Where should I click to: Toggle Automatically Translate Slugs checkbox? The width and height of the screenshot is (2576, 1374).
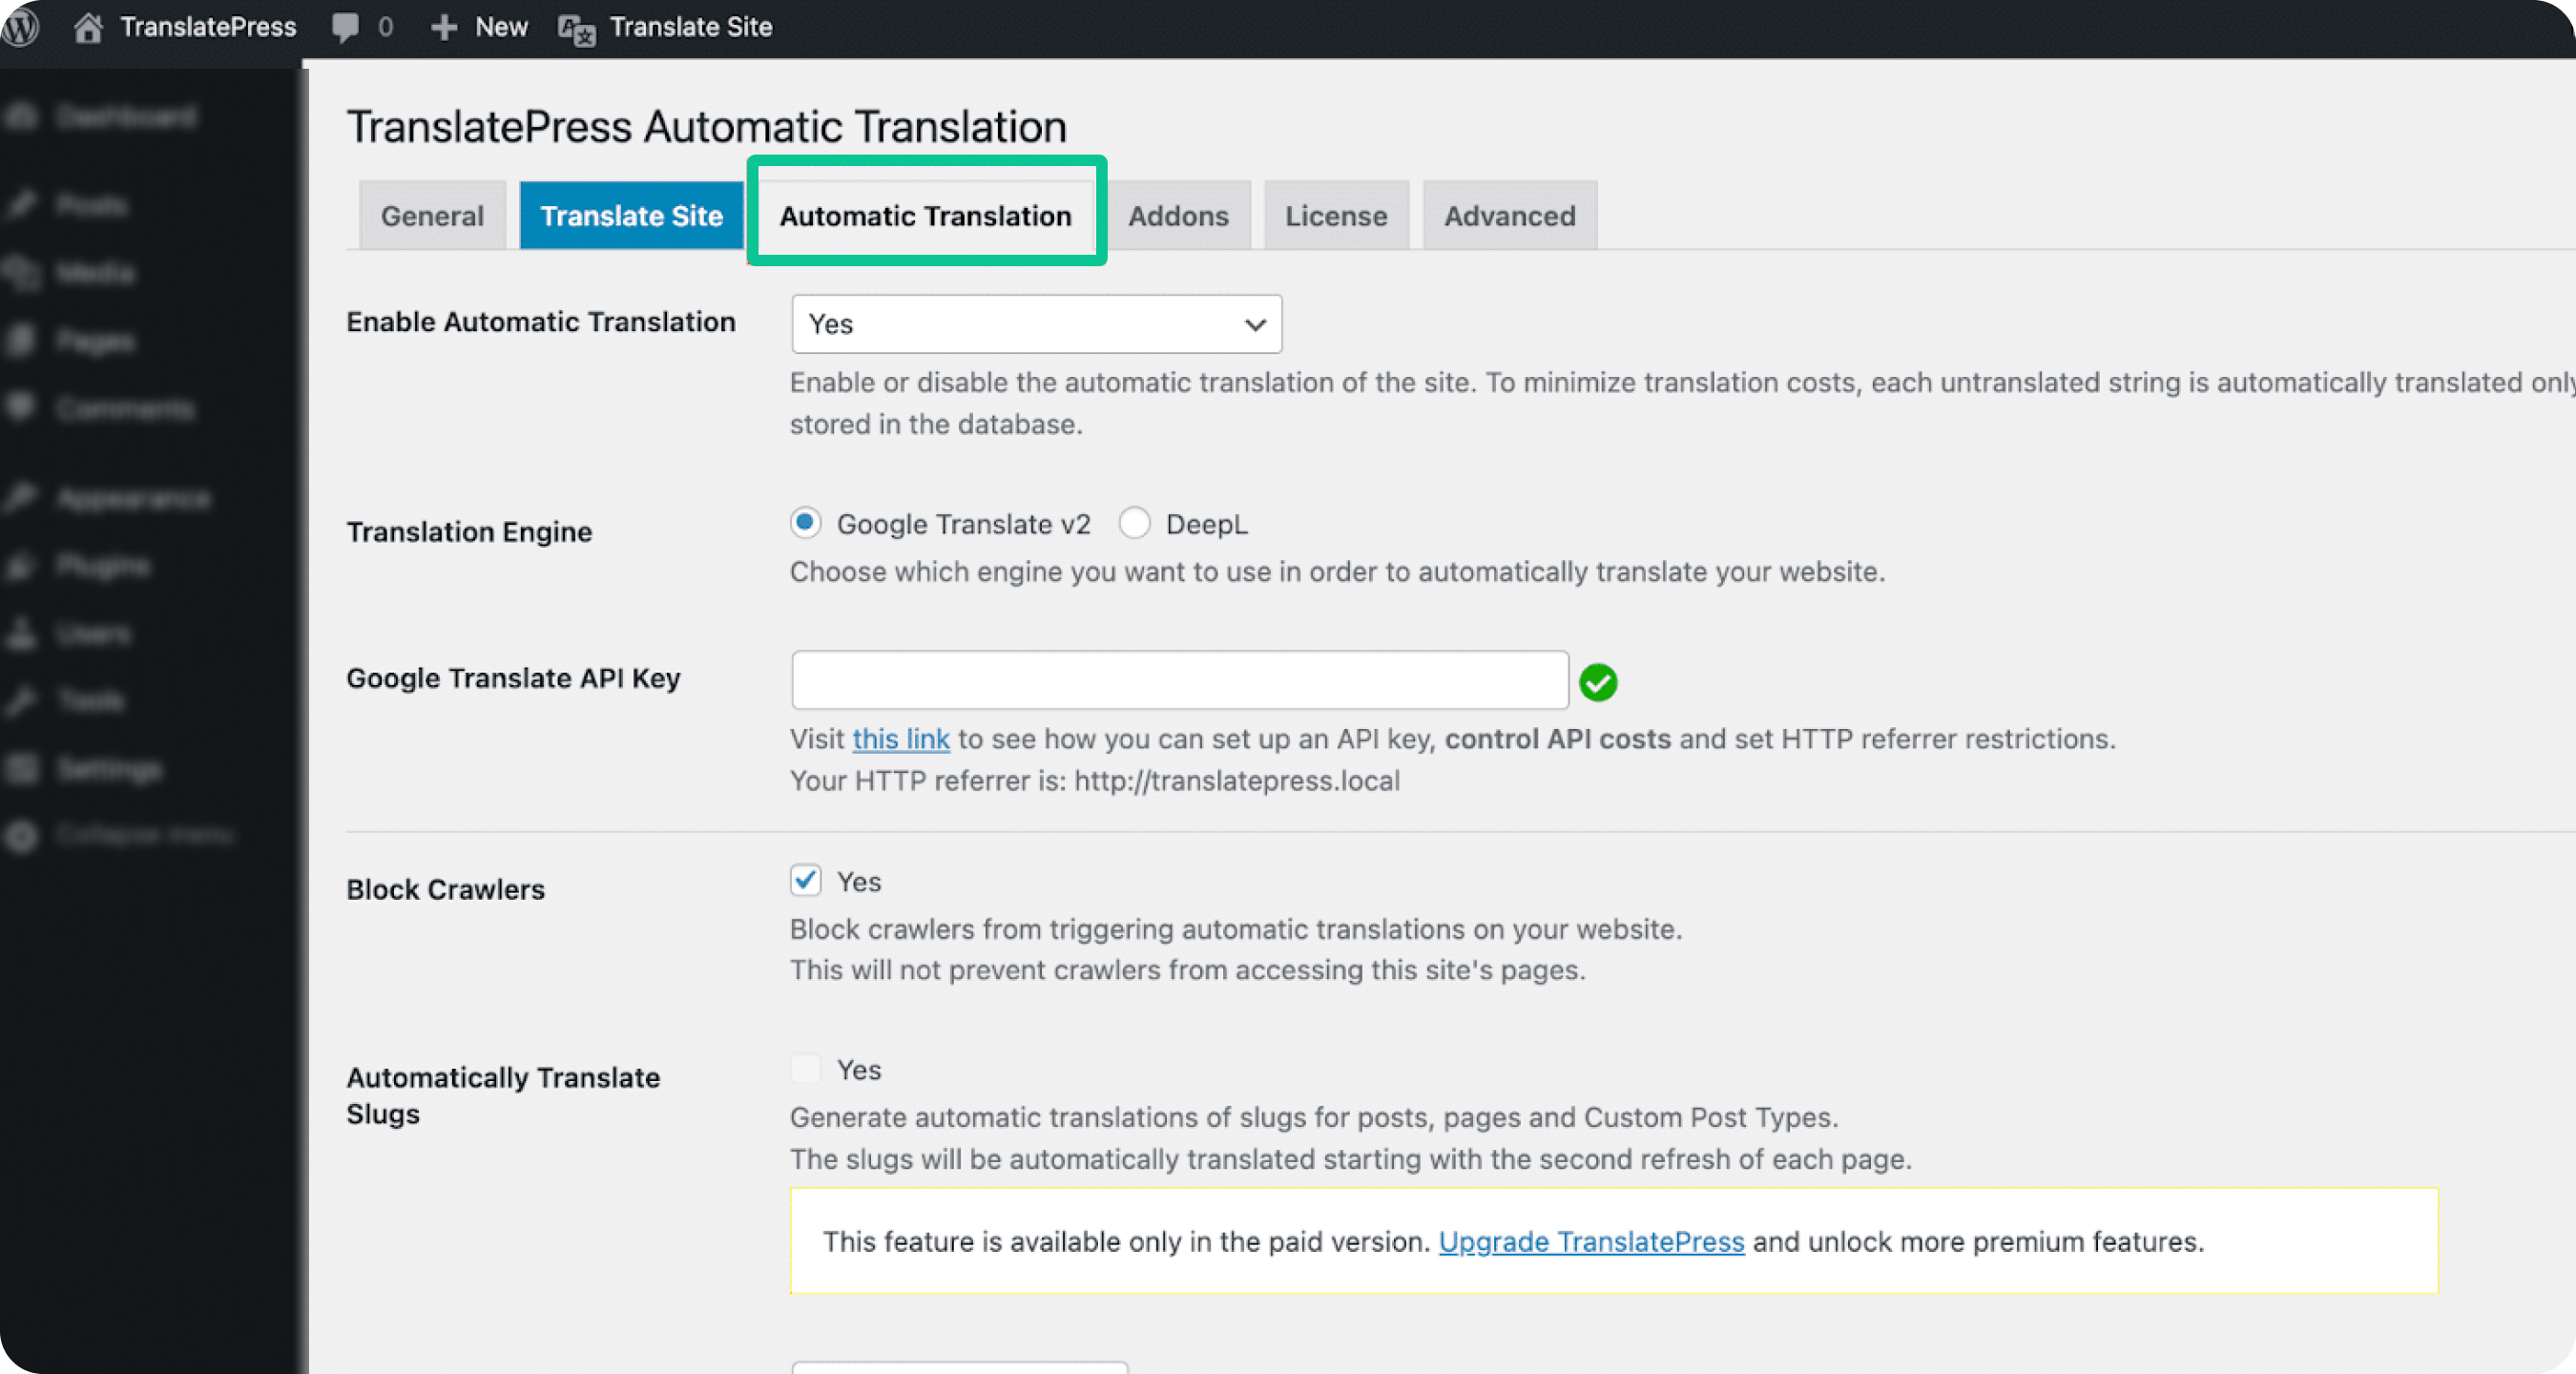click(805, 1069)
